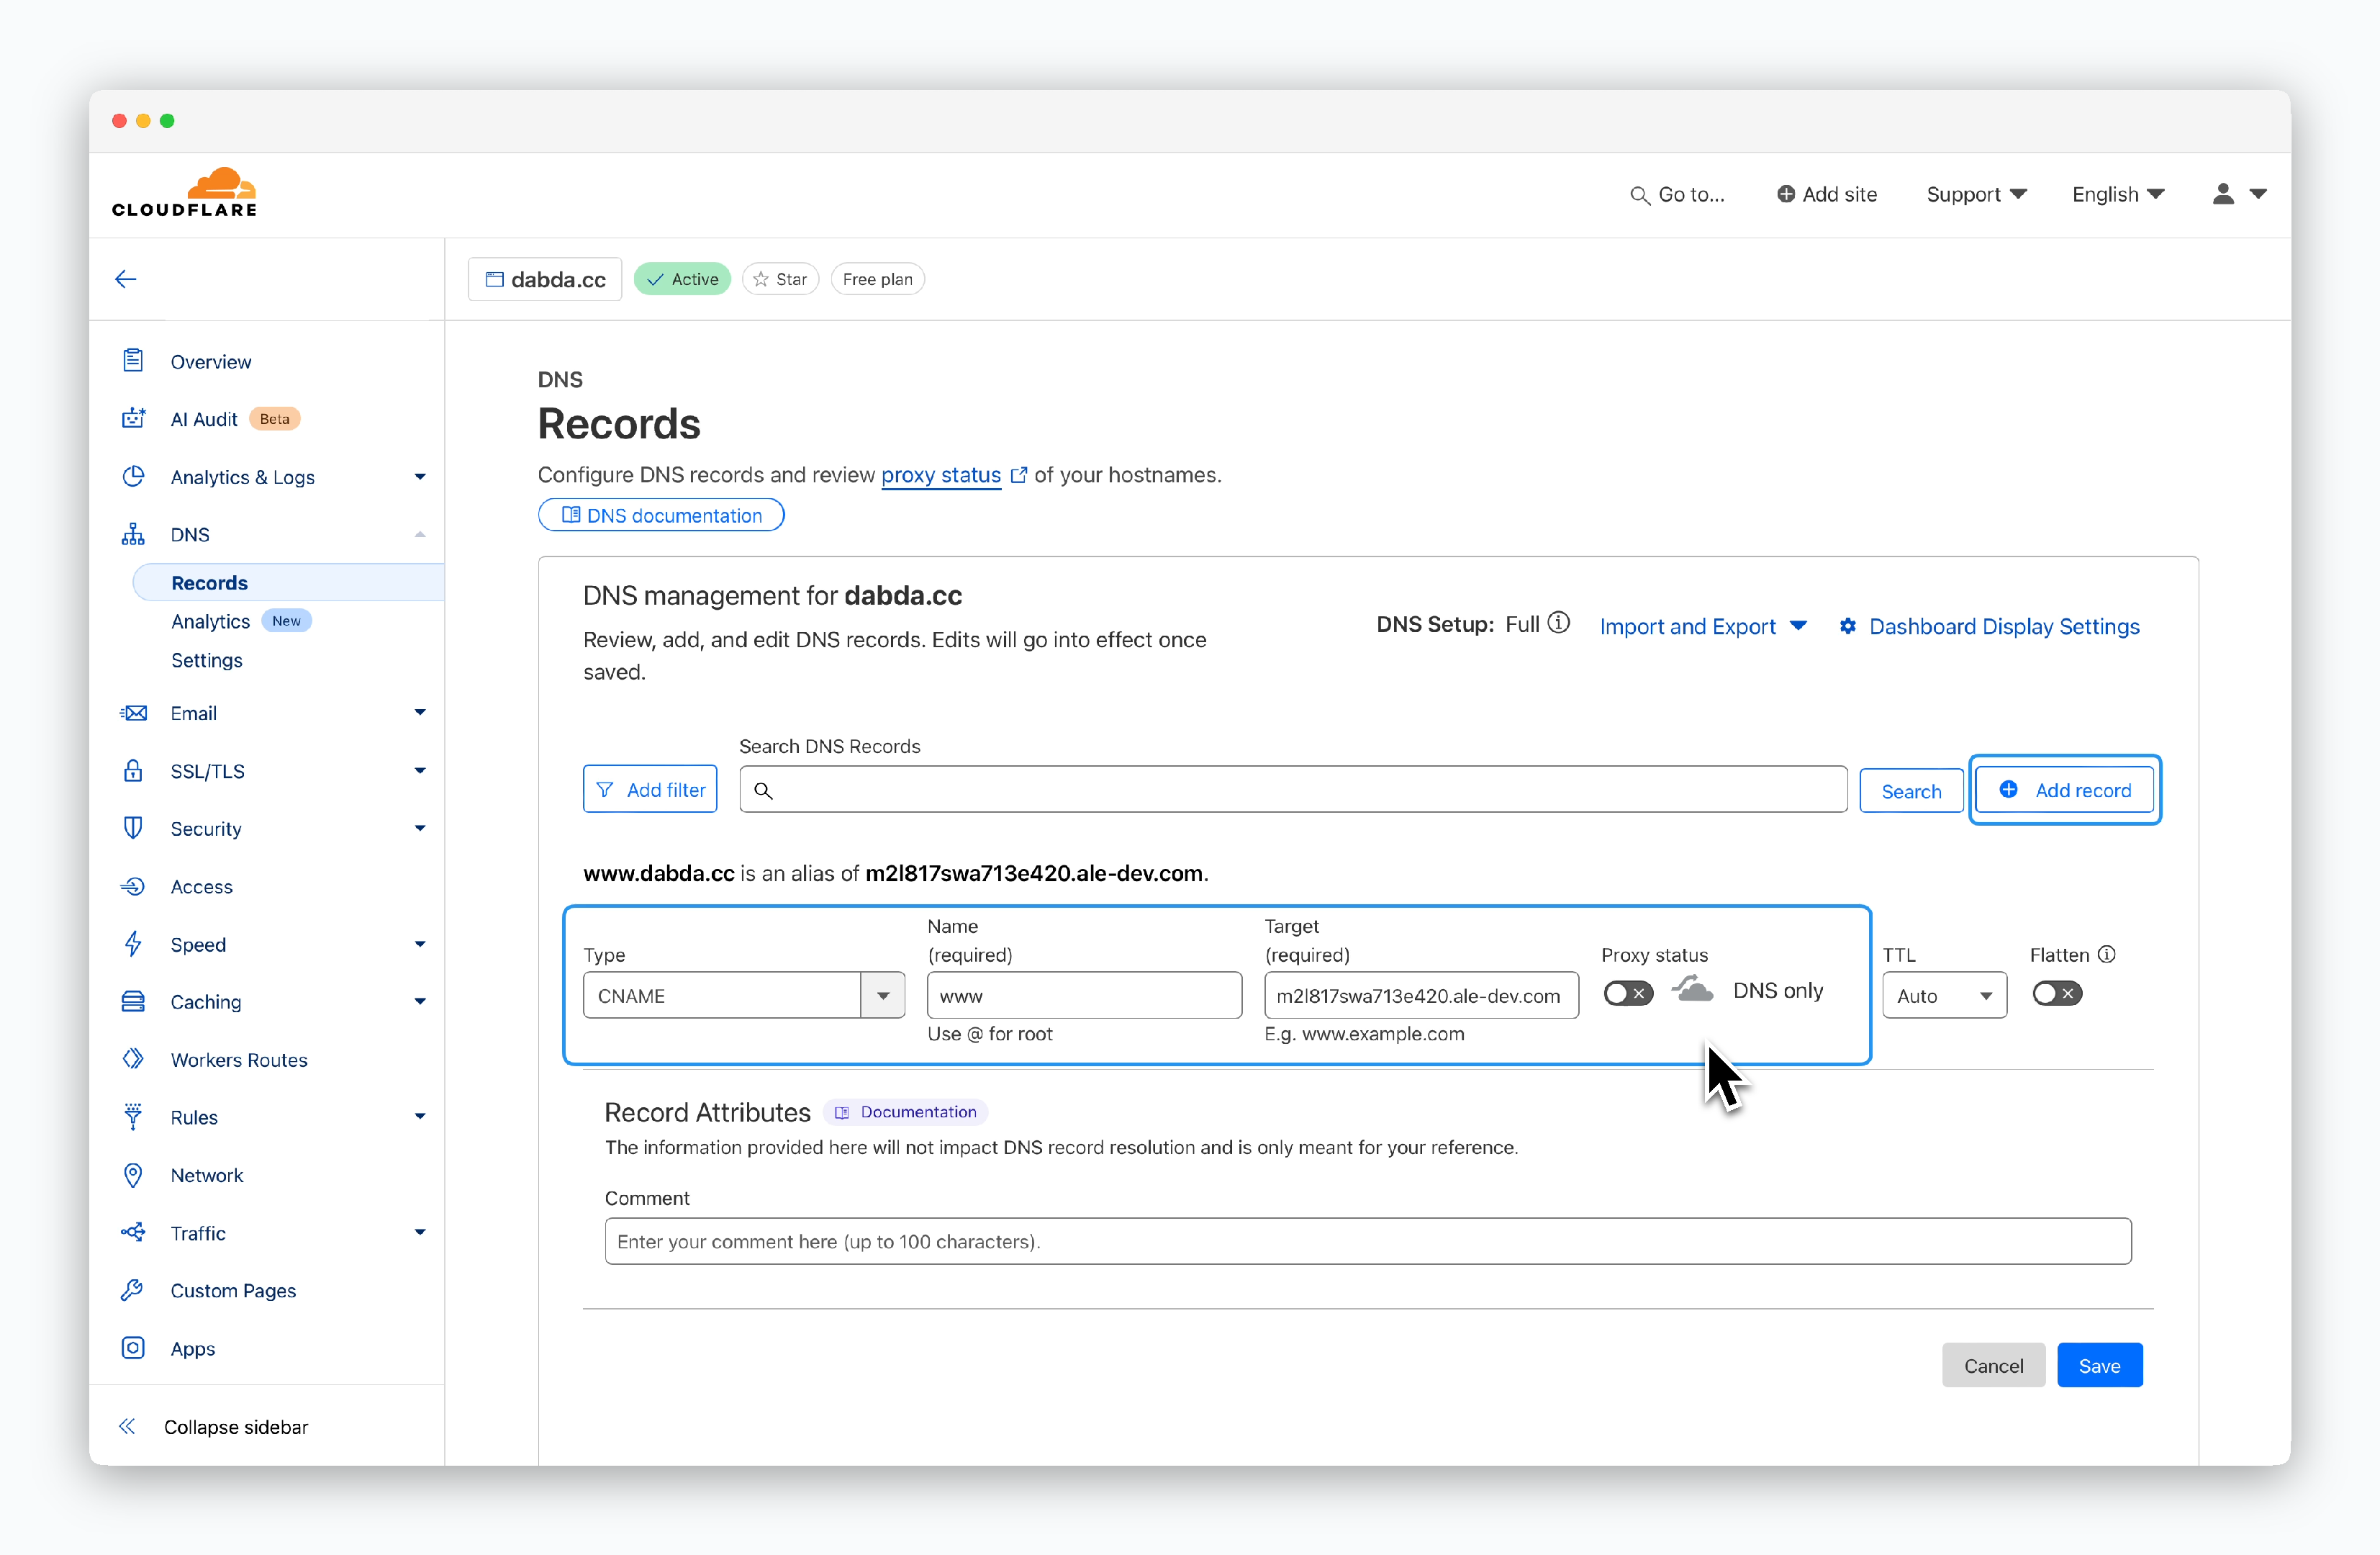Select DNS Records in sidebar
The image size is (2380, 1555).
[288, 582]
